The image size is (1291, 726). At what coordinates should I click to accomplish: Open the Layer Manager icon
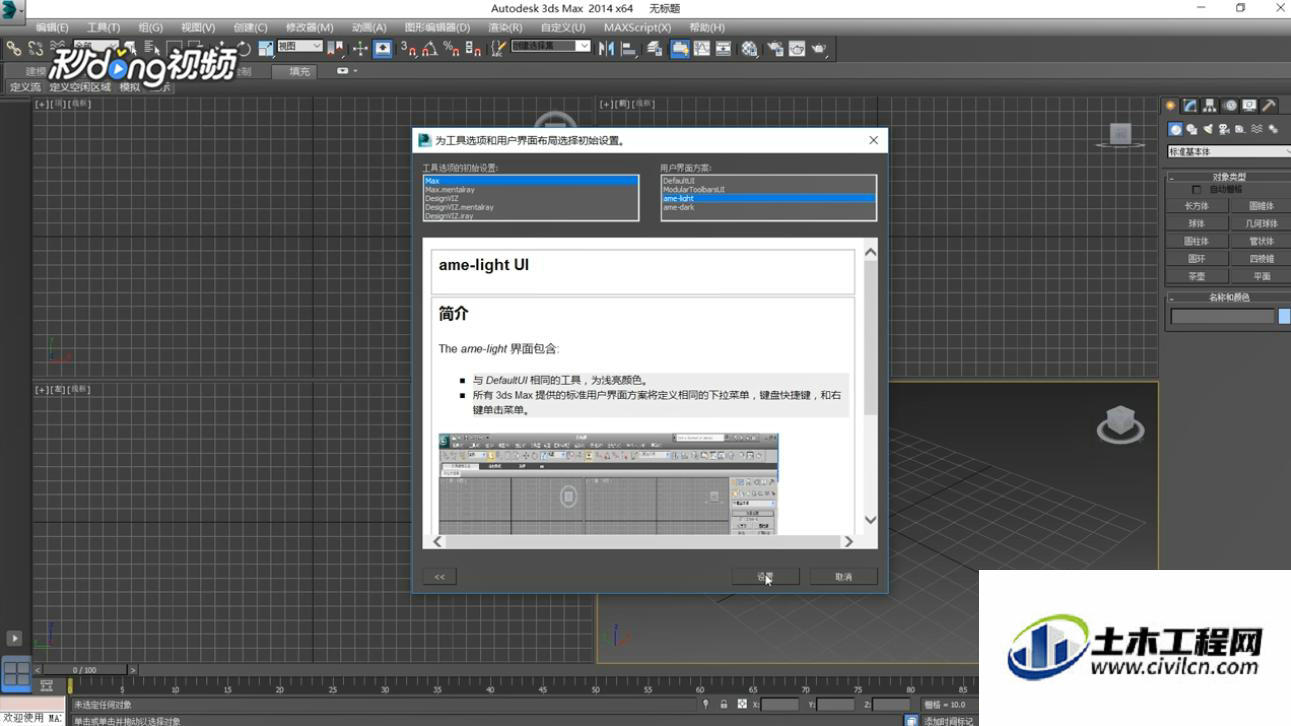coord(656,48)
